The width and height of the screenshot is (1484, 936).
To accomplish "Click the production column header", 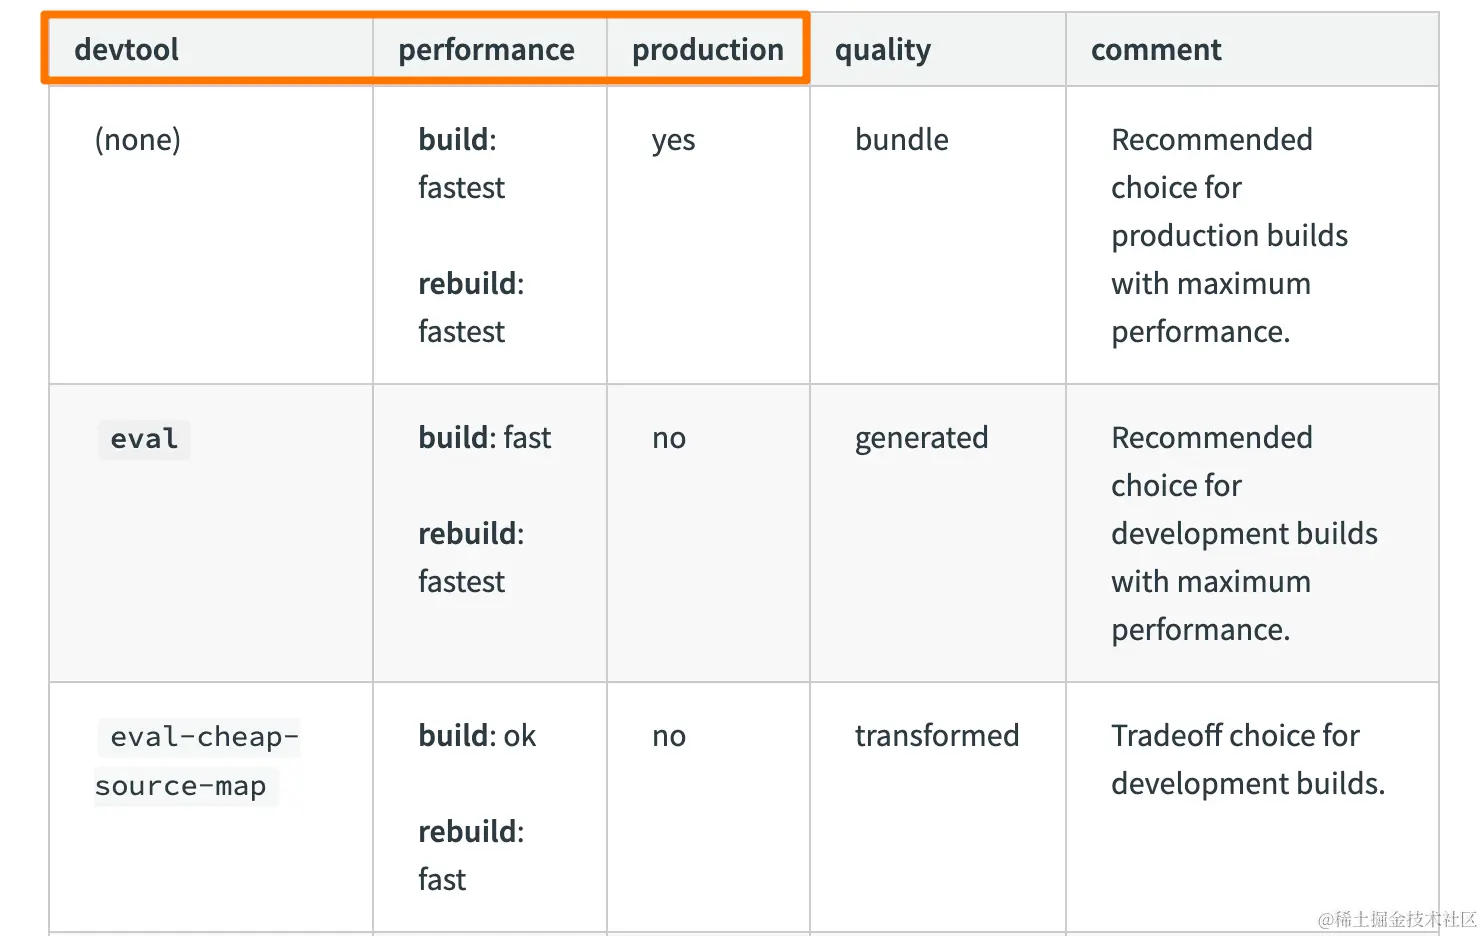I will click(x=707, y=50).
